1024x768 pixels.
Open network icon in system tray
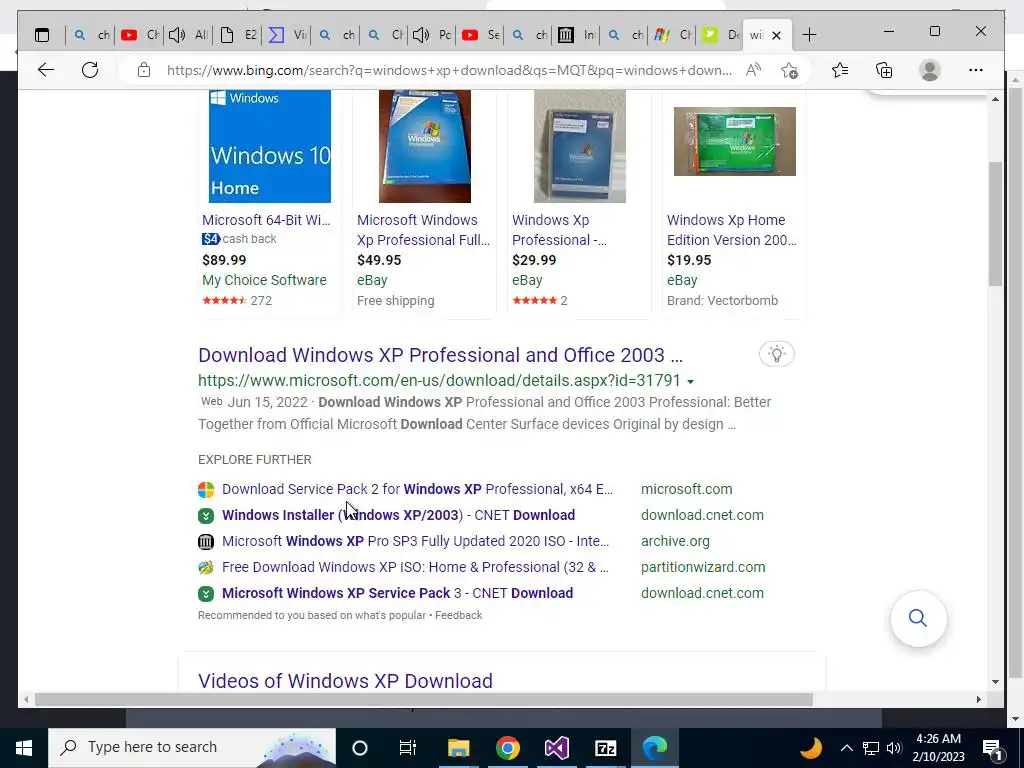click(871, 748)
